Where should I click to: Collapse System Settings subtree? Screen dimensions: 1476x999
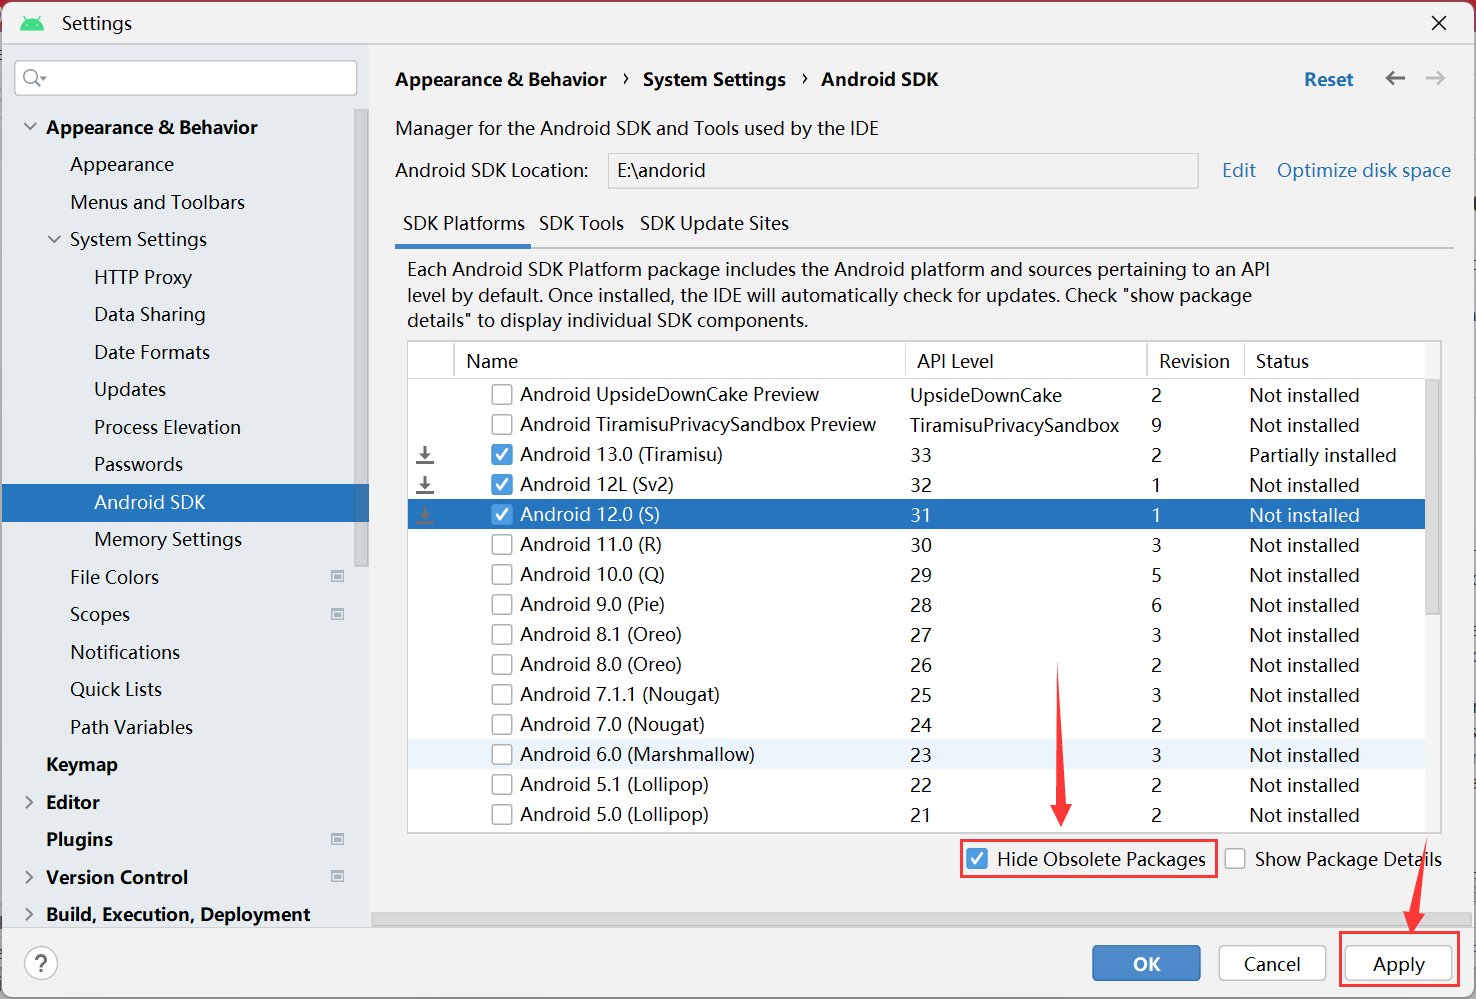[x=54, y=239]
